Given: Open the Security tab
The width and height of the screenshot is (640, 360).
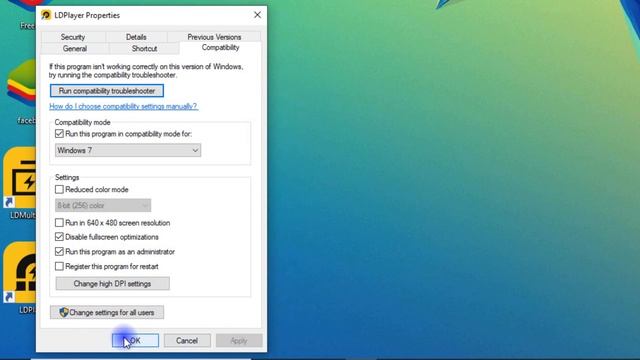Looking at the screenshot, I should click(73, 37).
